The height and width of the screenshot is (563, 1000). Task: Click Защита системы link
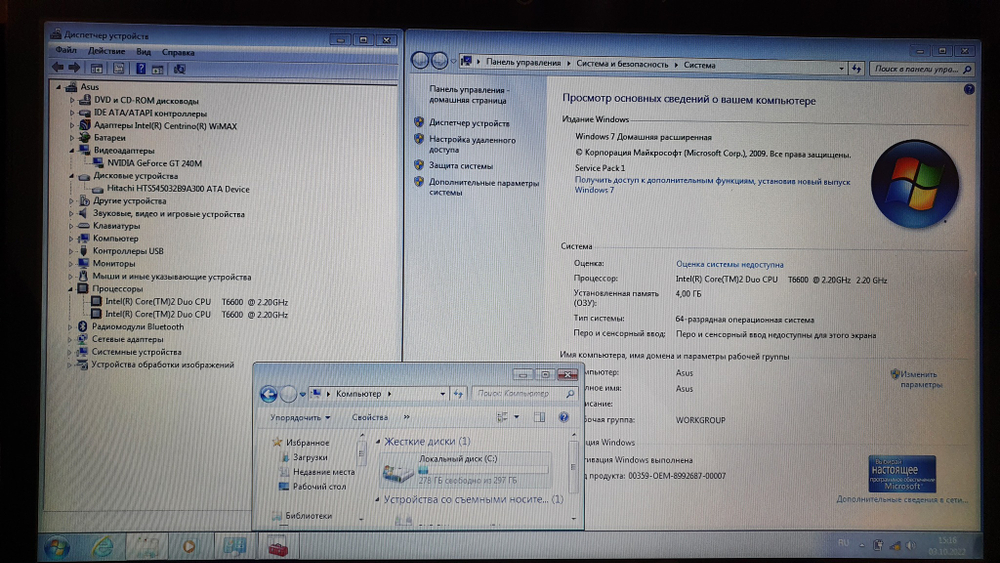[x=460, y=166]
